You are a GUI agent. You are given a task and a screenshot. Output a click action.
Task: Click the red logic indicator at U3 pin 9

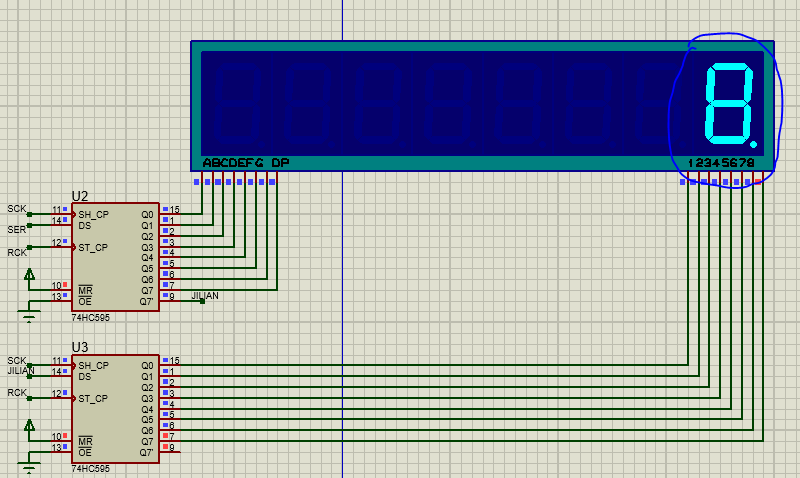coord(165,447)
